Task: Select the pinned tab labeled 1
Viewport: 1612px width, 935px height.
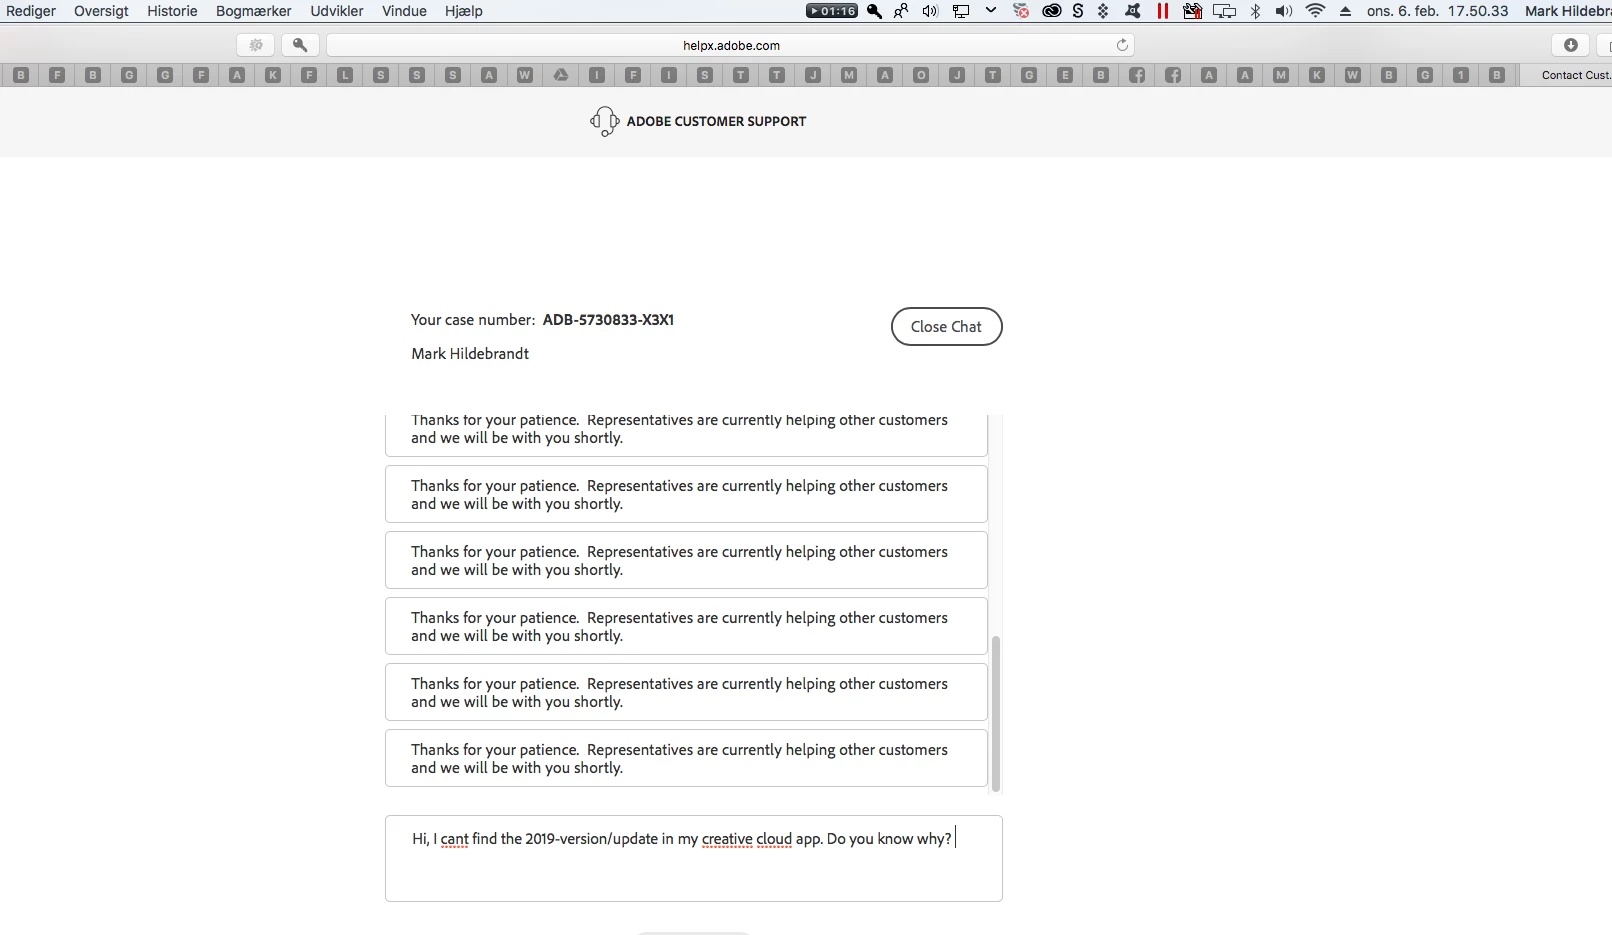Action: click(x=1461, y=75)
